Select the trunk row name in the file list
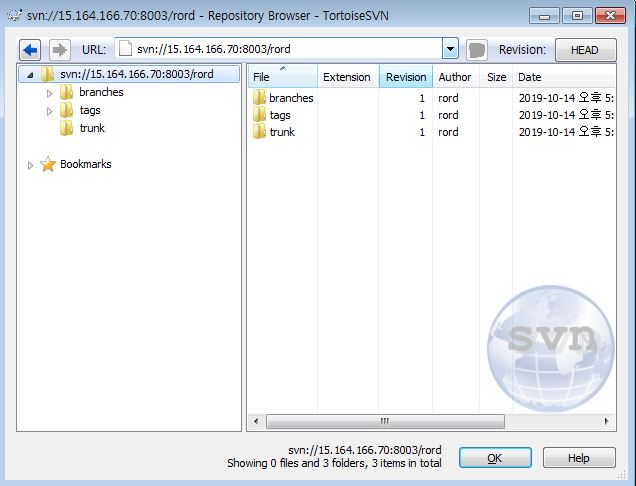The image size is (636, 486). tap(282, 132)
